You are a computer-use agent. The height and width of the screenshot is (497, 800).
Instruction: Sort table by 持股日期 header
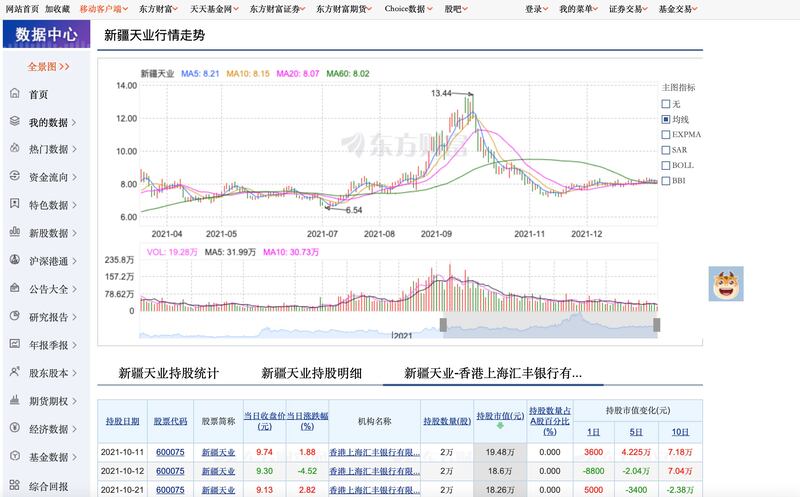122,421
